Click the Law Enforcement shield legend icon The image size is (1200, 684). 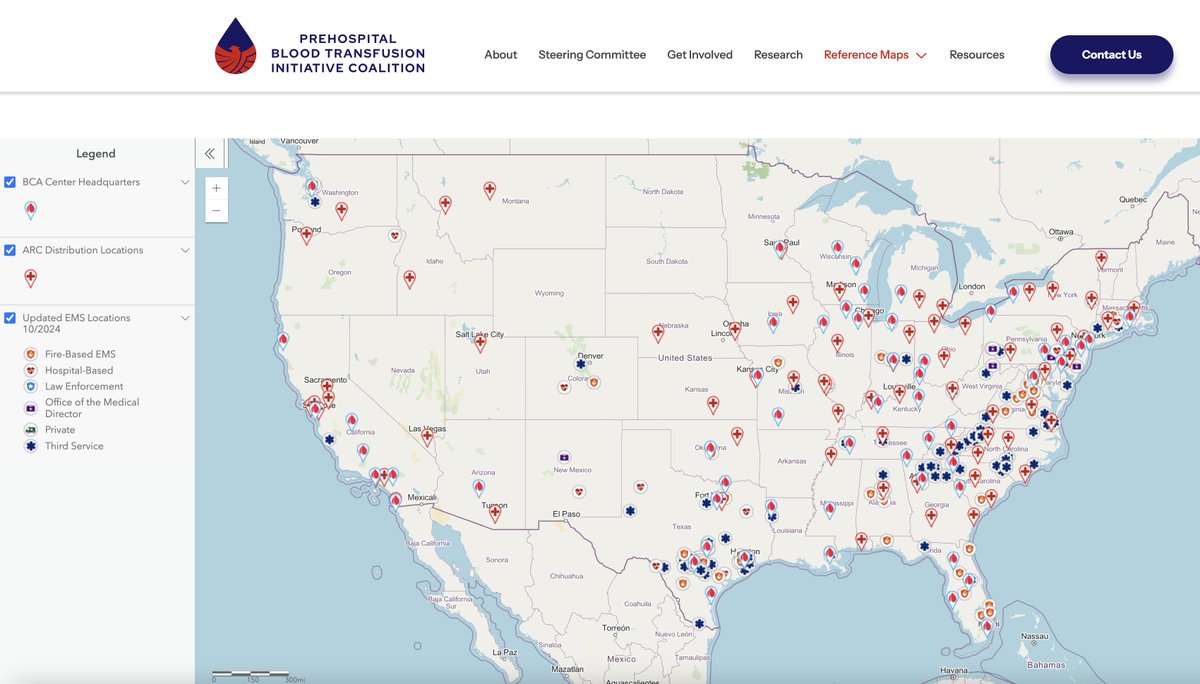tap(30, 386)
